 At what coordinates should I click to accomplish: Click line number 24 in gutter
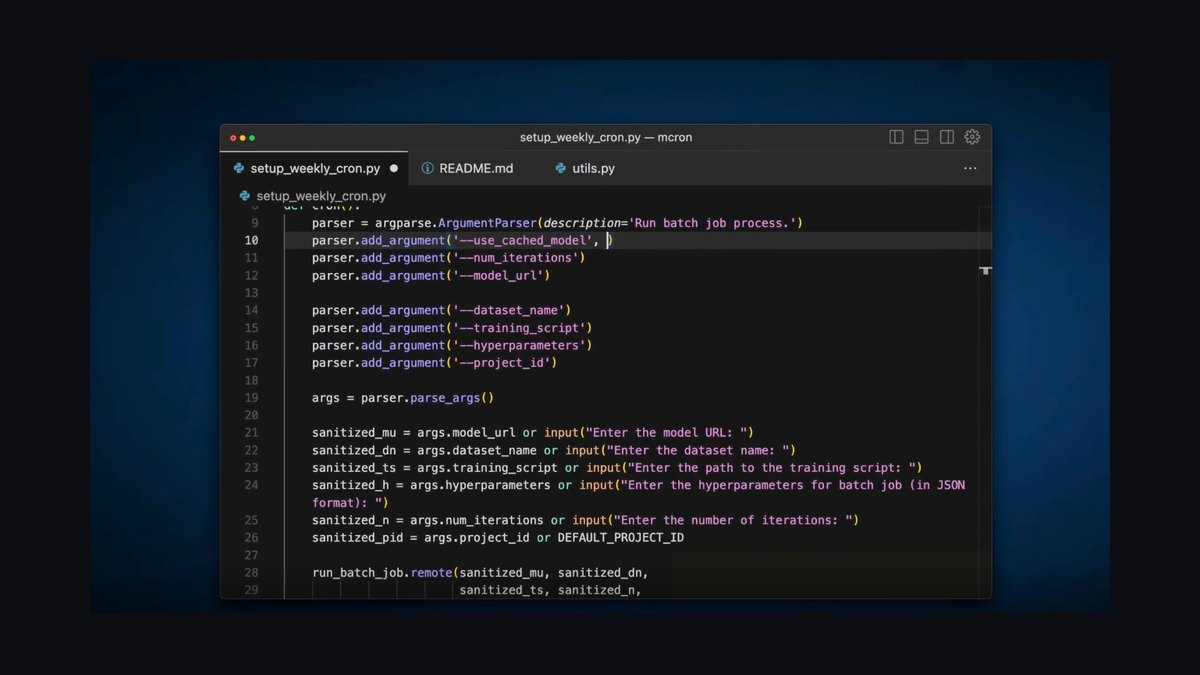click(251, 485)
